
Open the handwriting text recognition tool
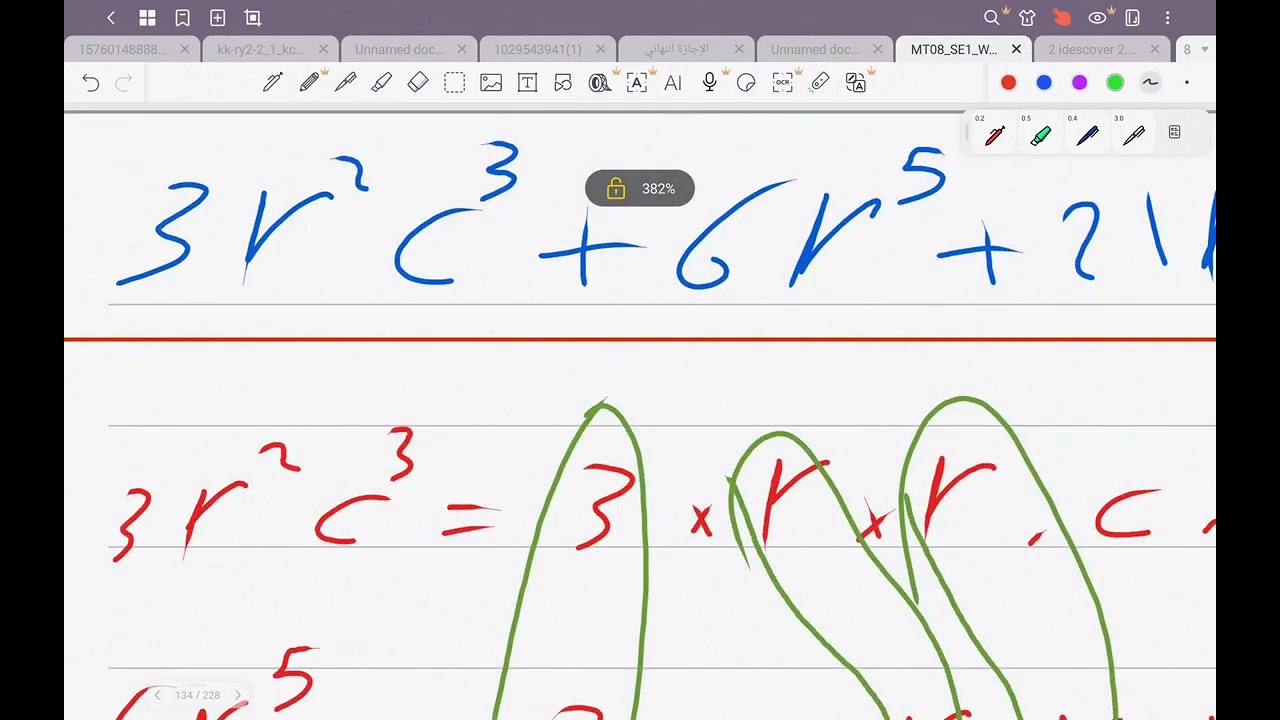point(637,83)
